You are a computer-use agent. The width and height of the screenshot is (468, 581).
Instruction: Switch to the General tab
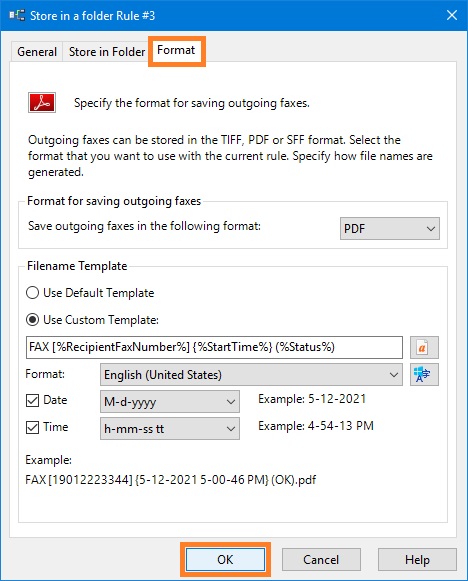[x=37, y=52]
